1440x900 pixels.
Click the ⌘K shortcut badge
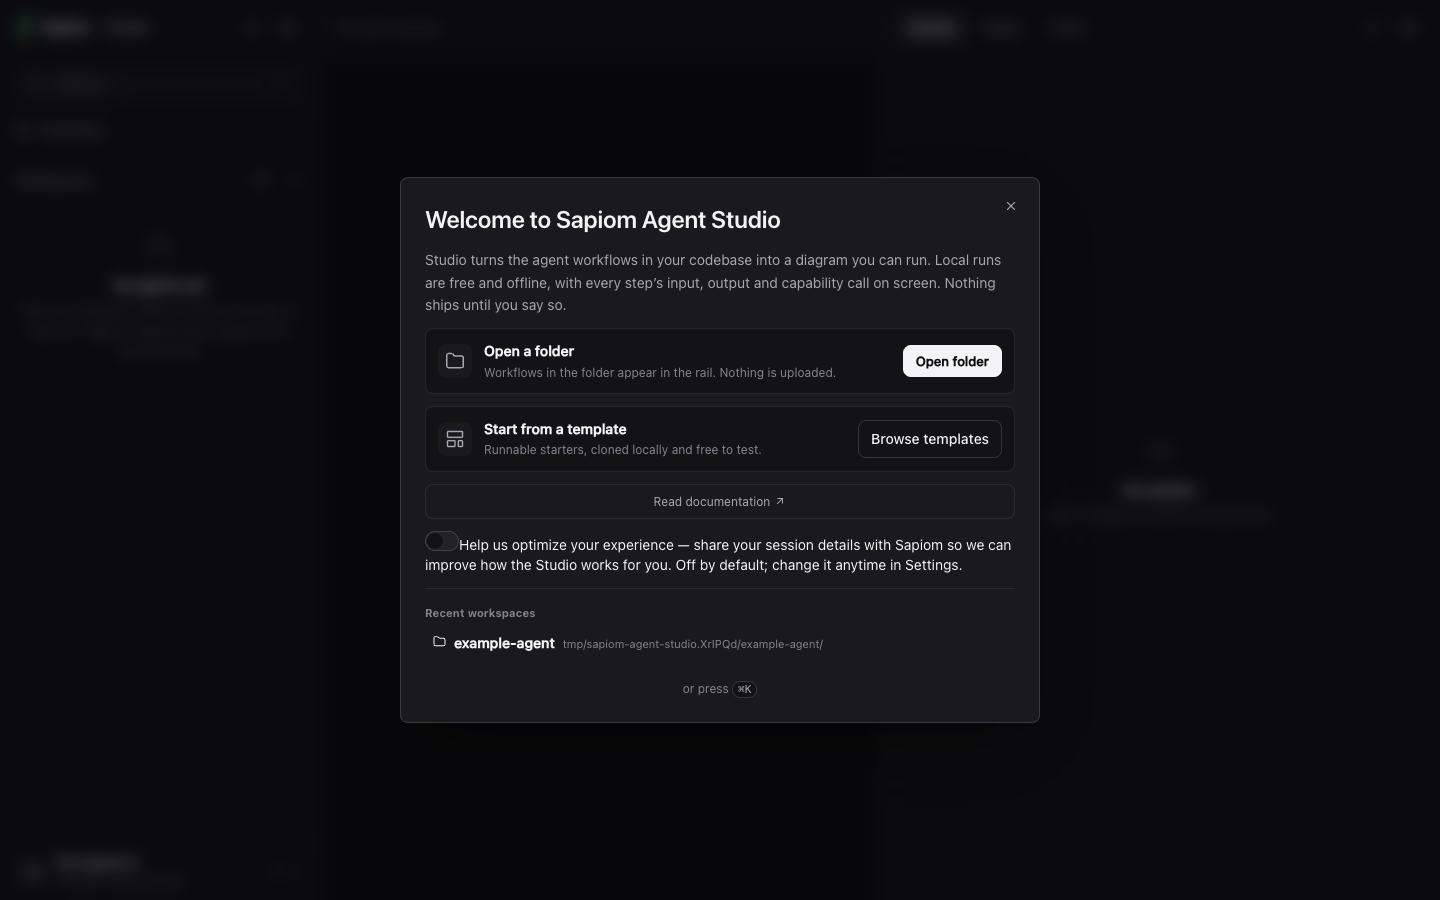pyautogui.click(x=744, y=689)
